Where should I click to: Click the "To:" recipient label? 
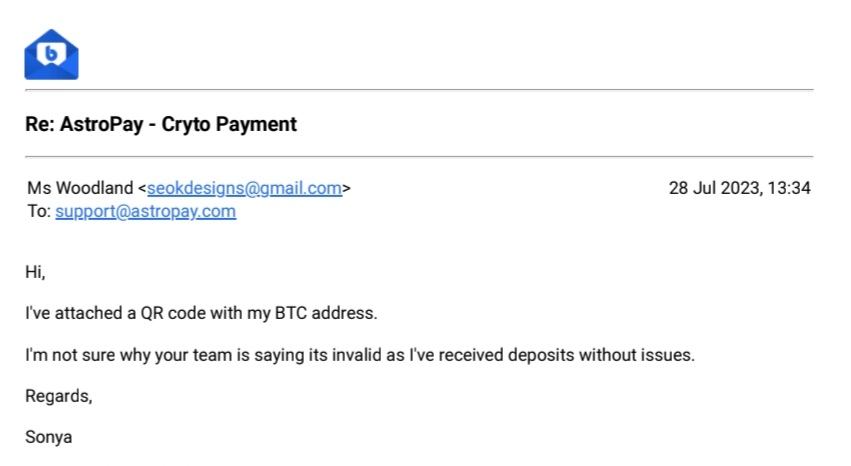point(38,211)
